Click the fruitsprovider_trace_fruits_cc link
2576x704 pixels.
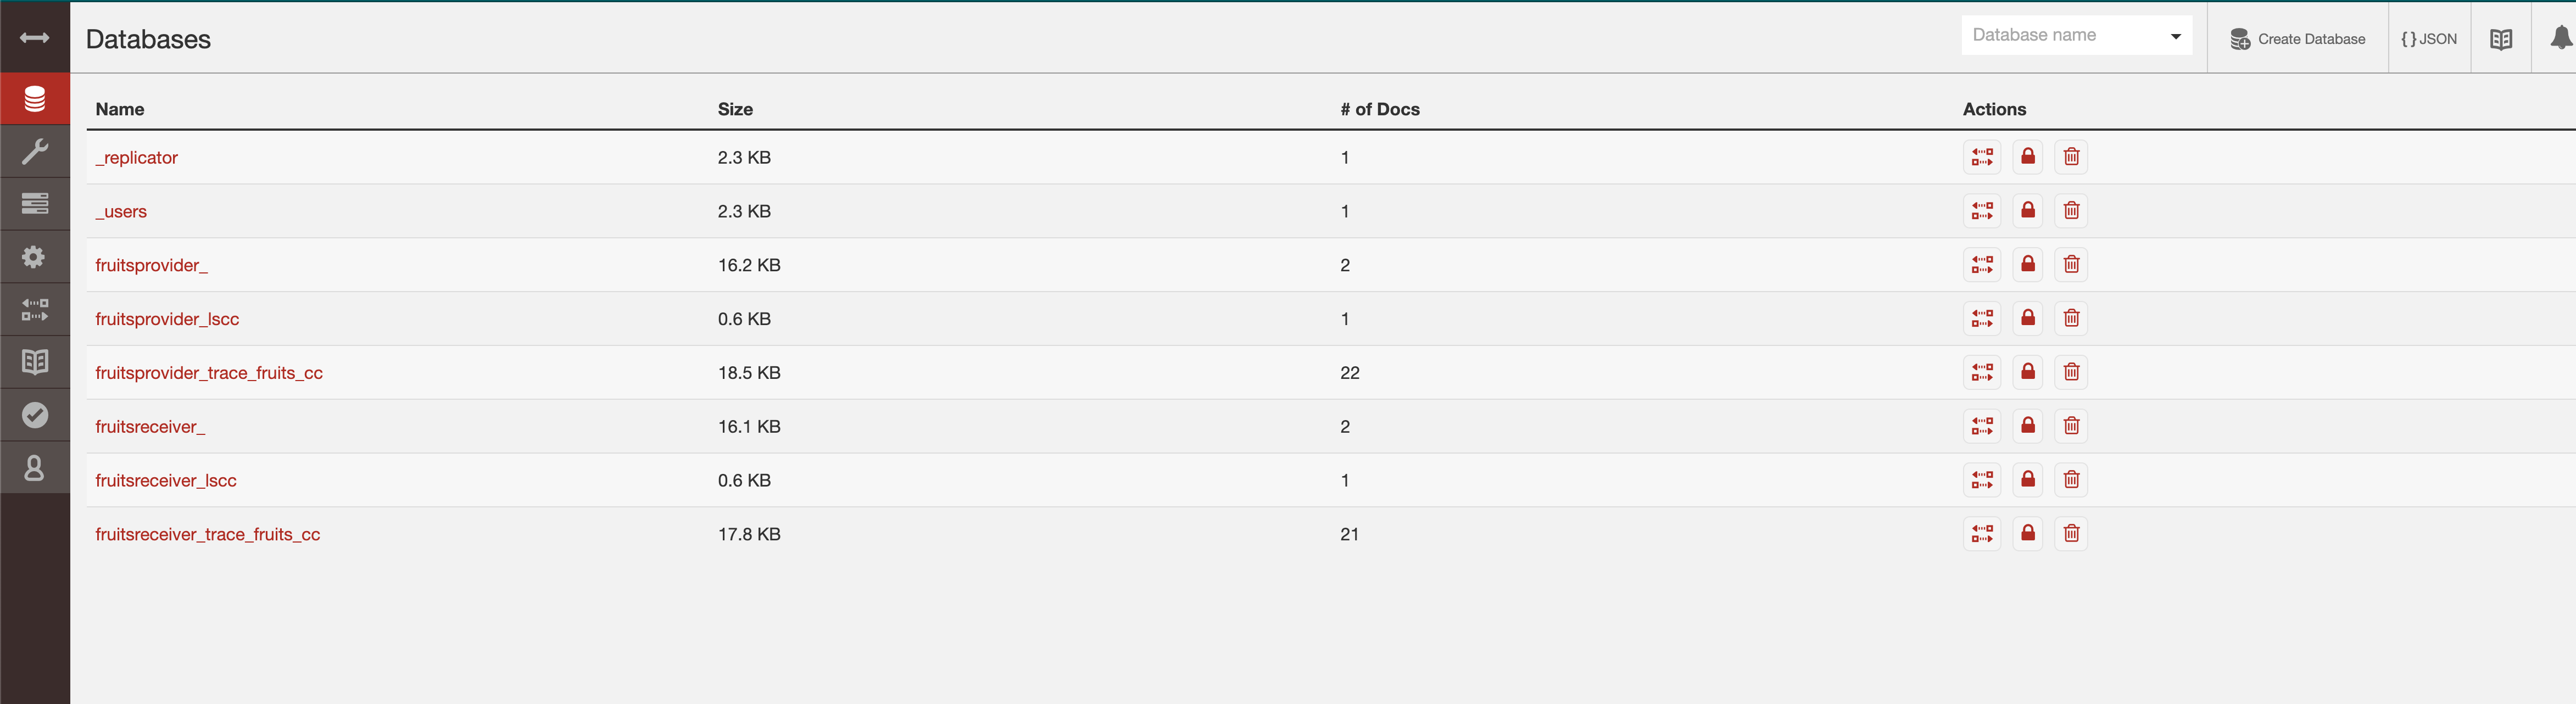coord(210,372)
